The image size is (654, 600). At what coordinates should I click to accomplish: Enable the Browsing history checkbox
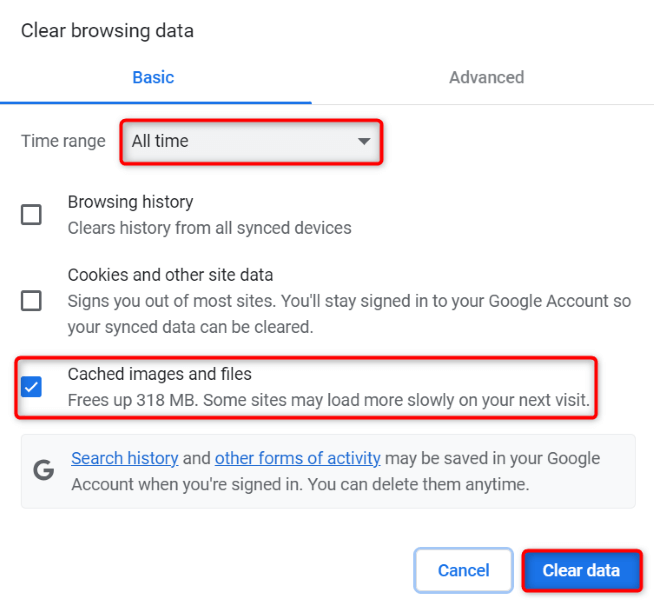[32, 214]
